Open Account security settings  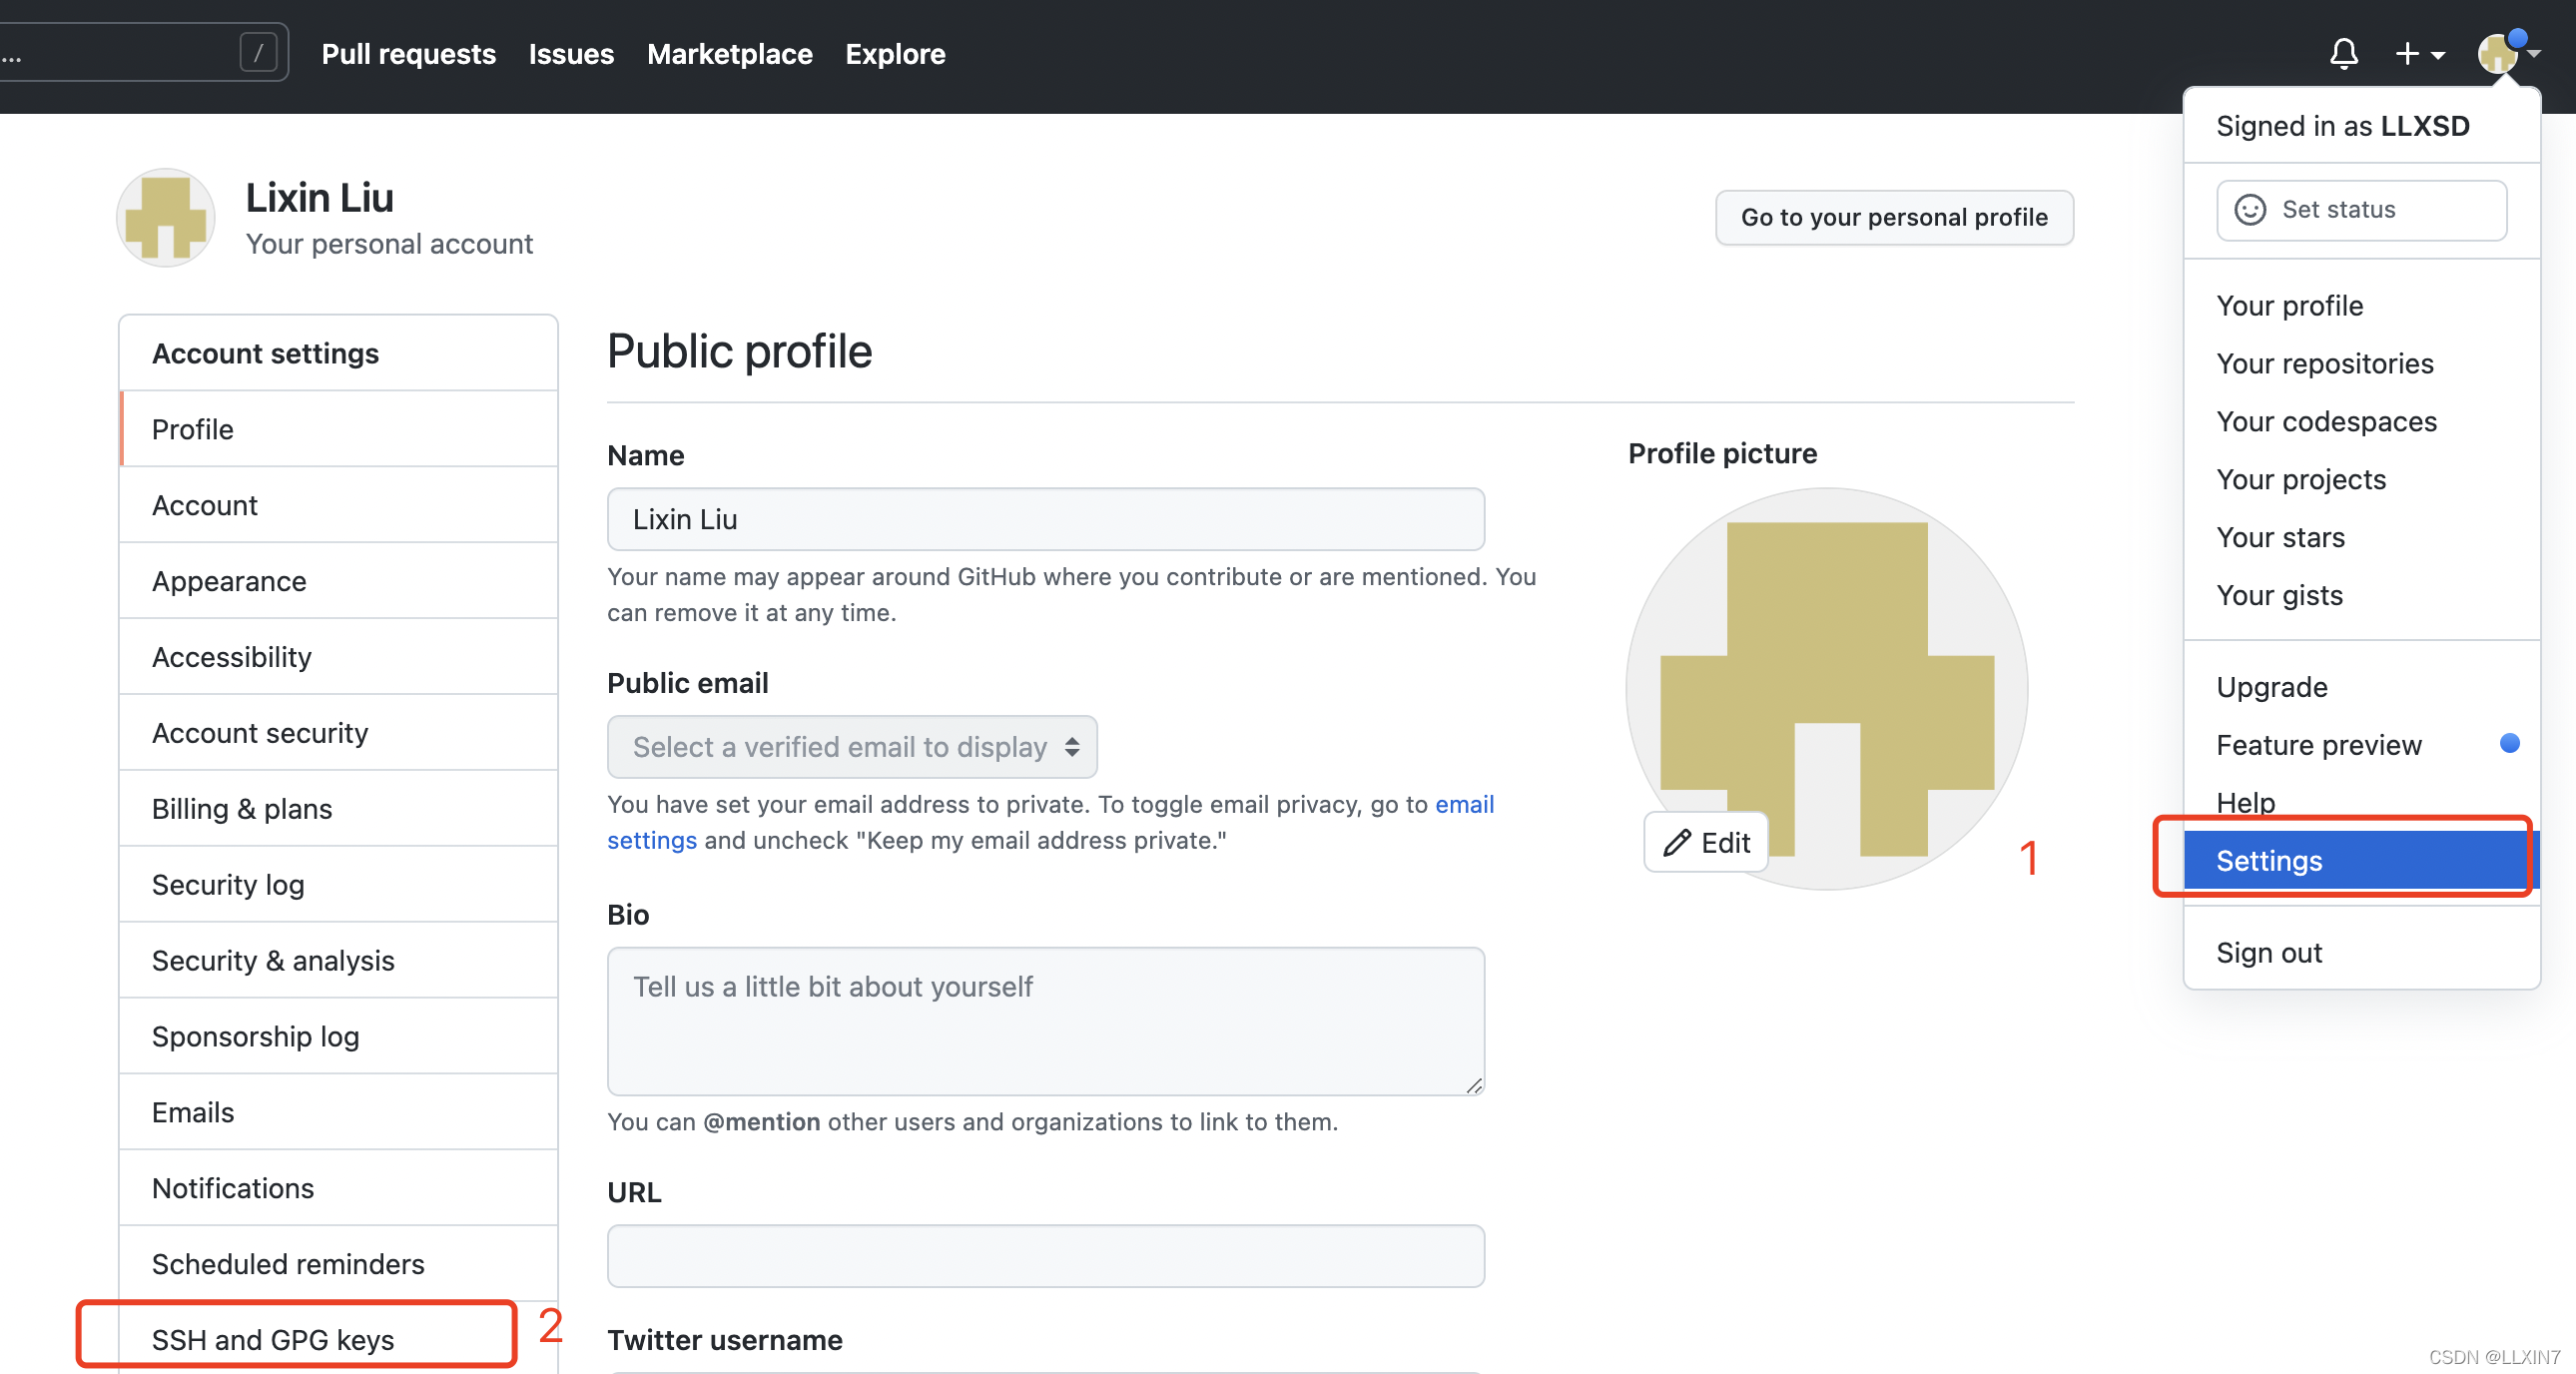[x=339, y=733]
